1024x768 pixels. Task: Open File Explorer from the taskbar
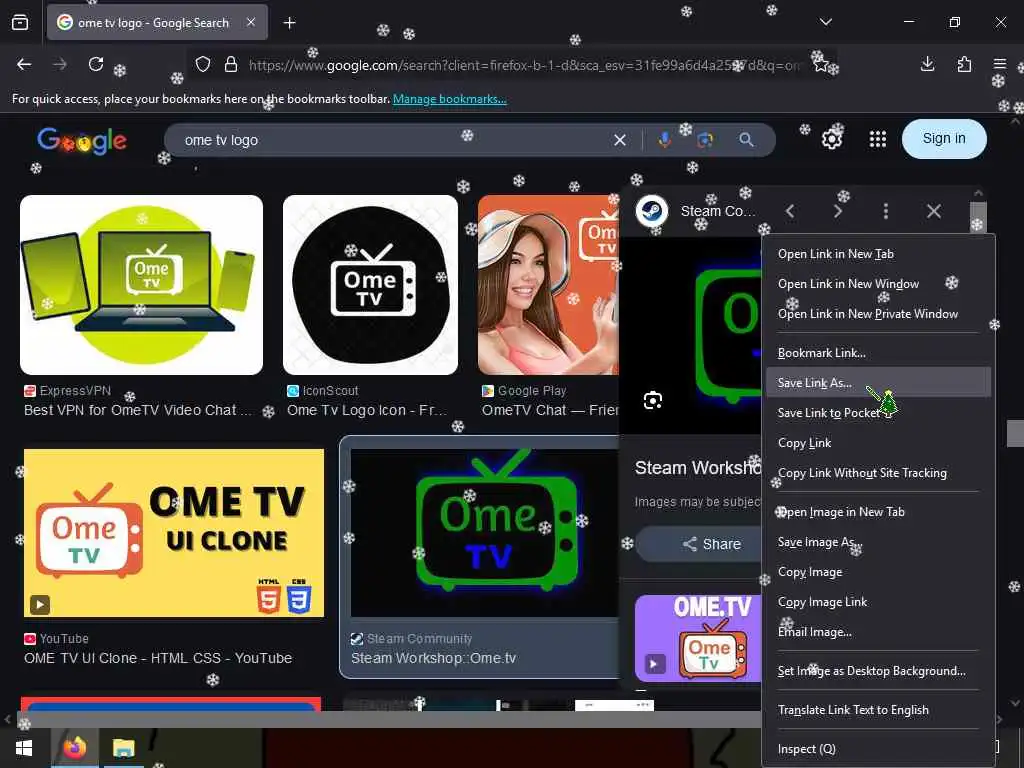click(x=123, y=748)
